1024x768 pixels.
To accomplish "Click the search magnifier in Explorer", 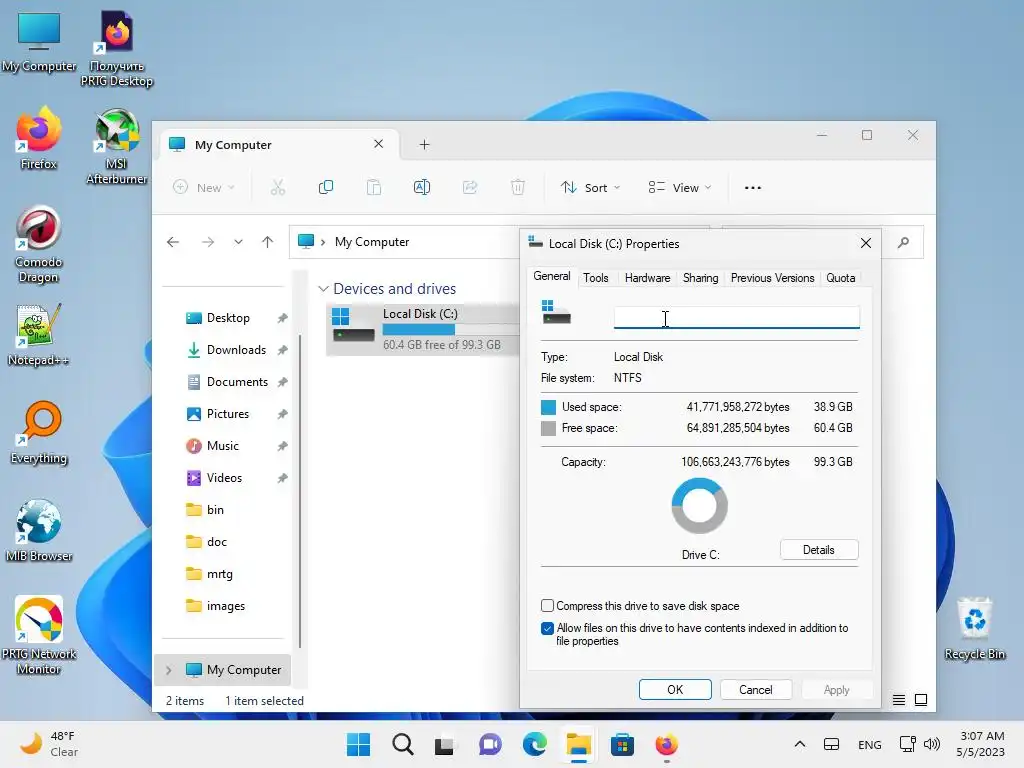I will [903, 243].
